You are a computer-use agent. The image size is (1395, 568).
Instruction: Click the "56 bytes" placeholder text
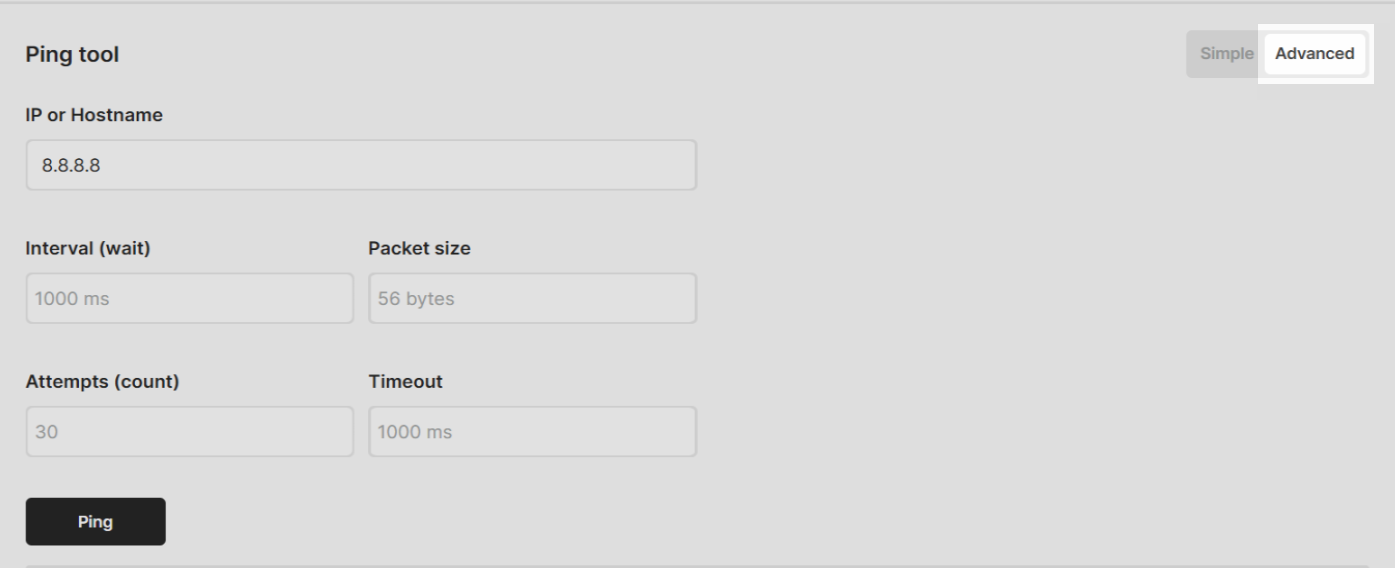(x=416, y=298)
